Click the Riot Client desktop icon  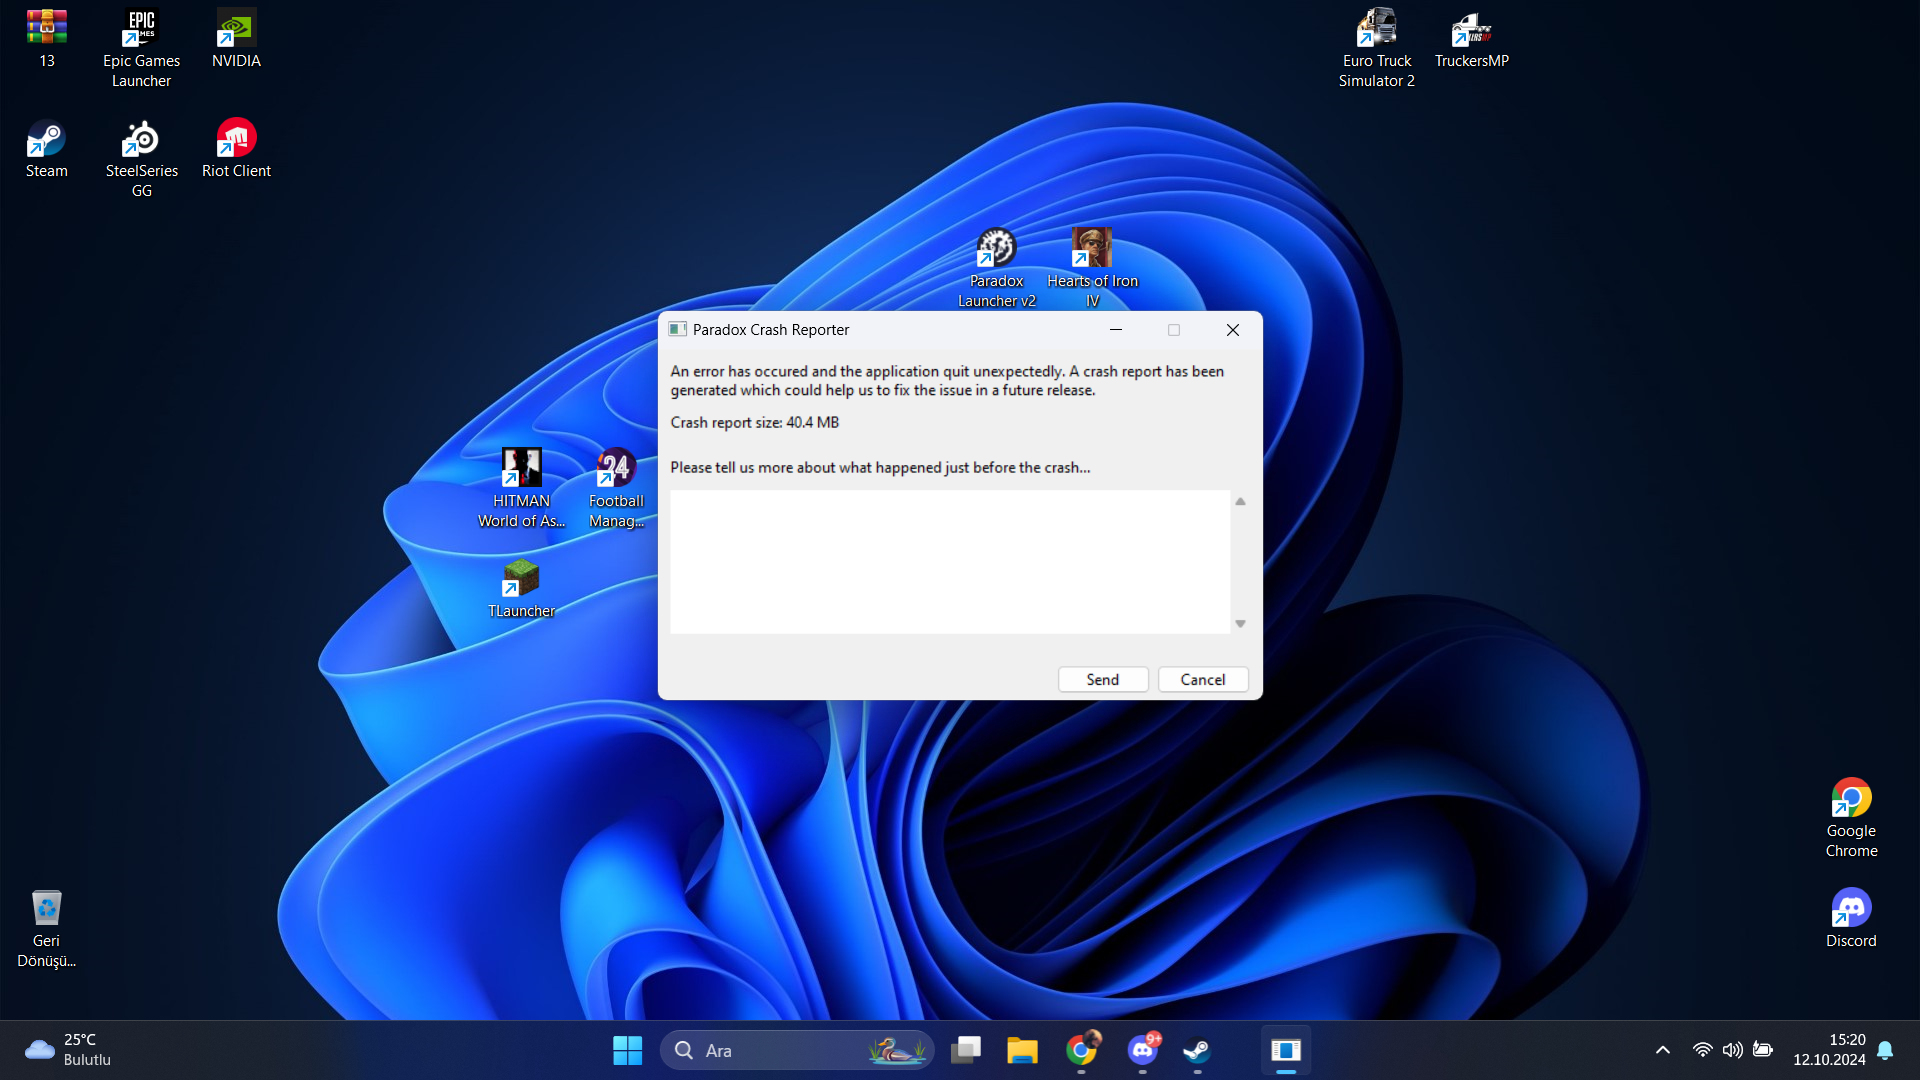pyautogui.click(x=236, y=140)
